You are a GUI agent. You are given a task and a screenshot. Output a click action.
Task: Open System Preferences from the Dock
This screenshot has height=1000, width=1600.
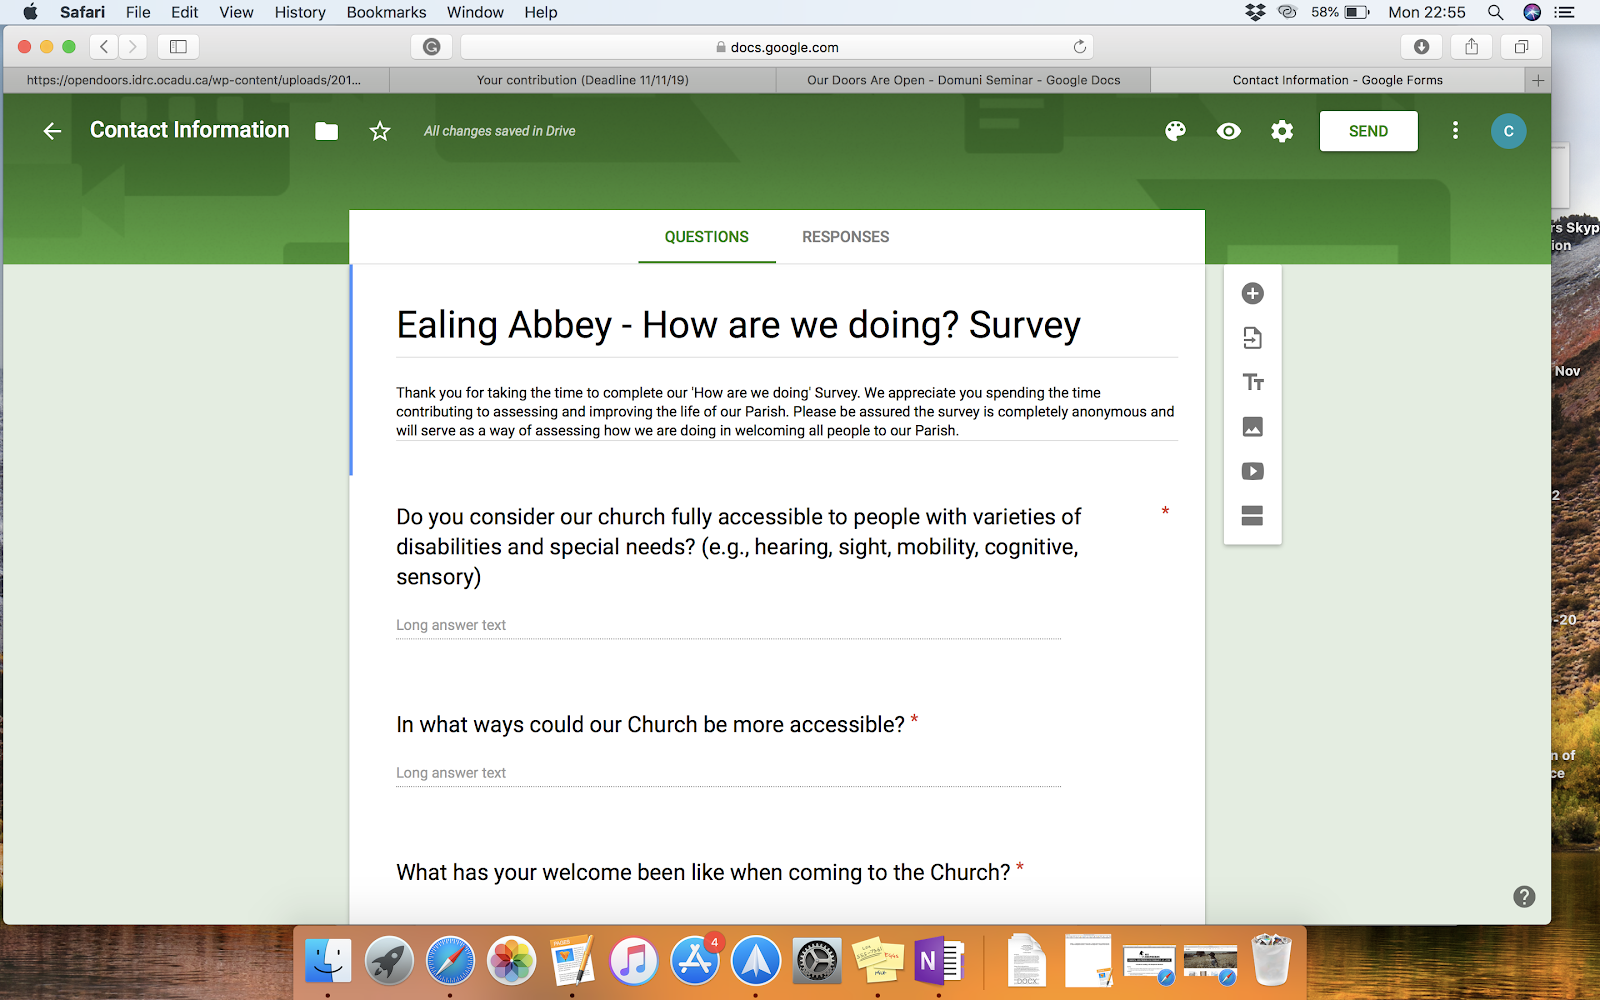tap(817, 962)
